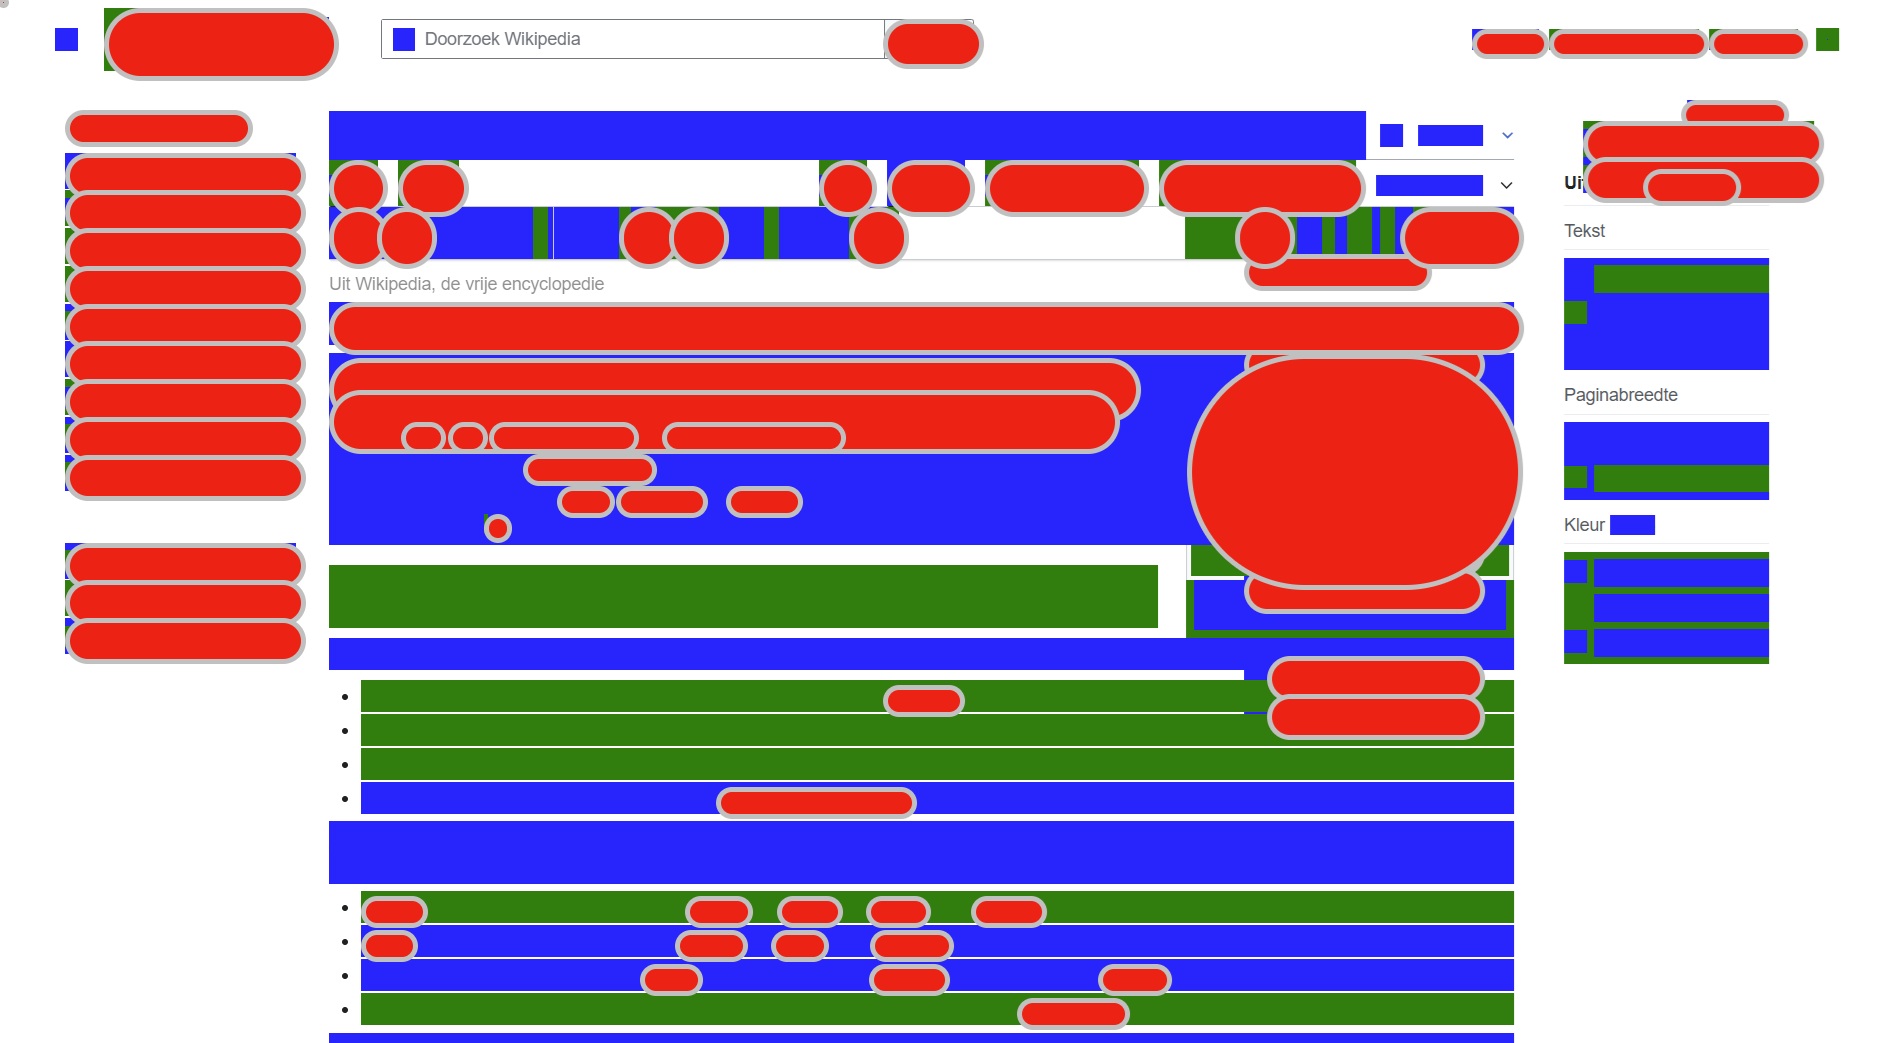Click the Account aanmaken link
This screenshot has height=1043, width=1897.
[x=1628, y=43]
